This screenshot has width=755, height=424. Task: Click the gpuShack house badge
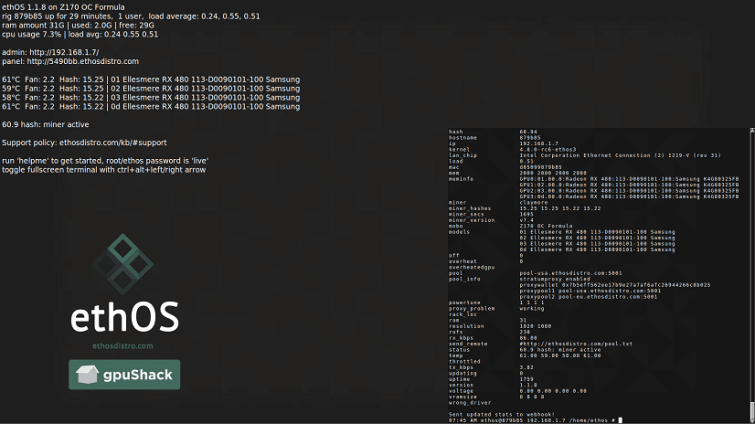coord(124,374)
